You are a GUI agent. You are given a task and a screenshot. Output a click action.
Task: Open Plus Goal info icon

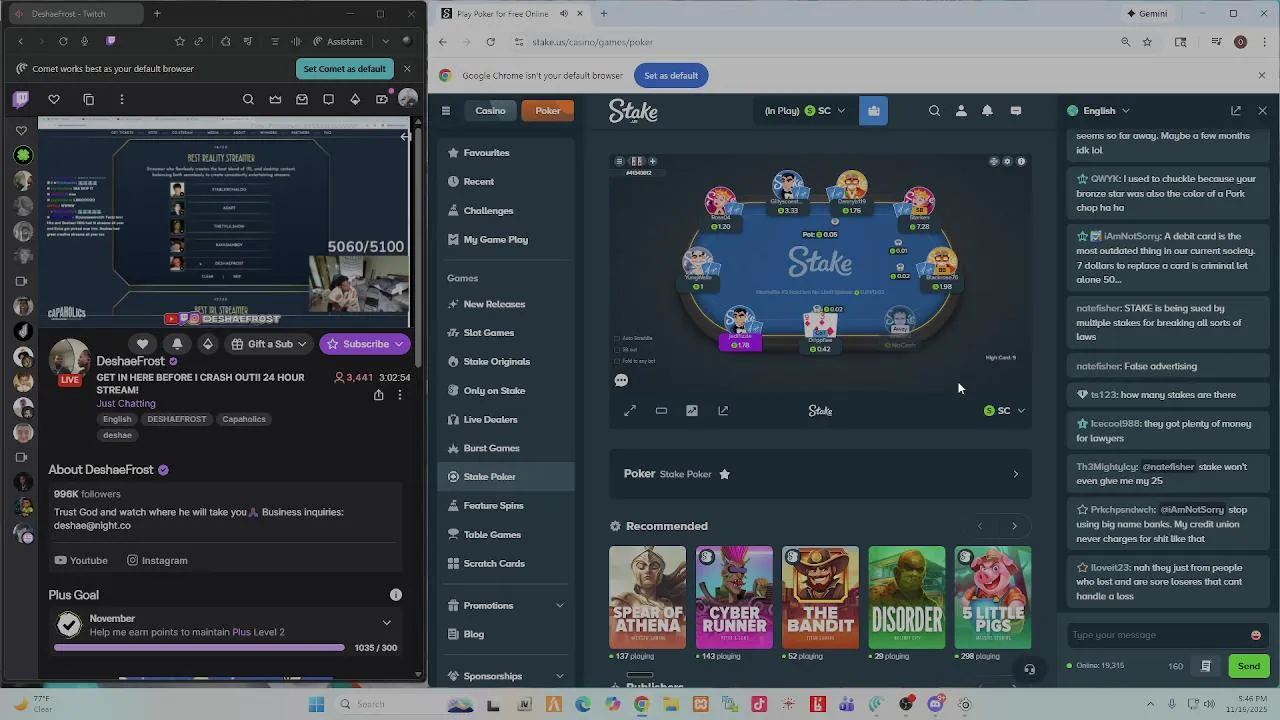coord(396,595)
